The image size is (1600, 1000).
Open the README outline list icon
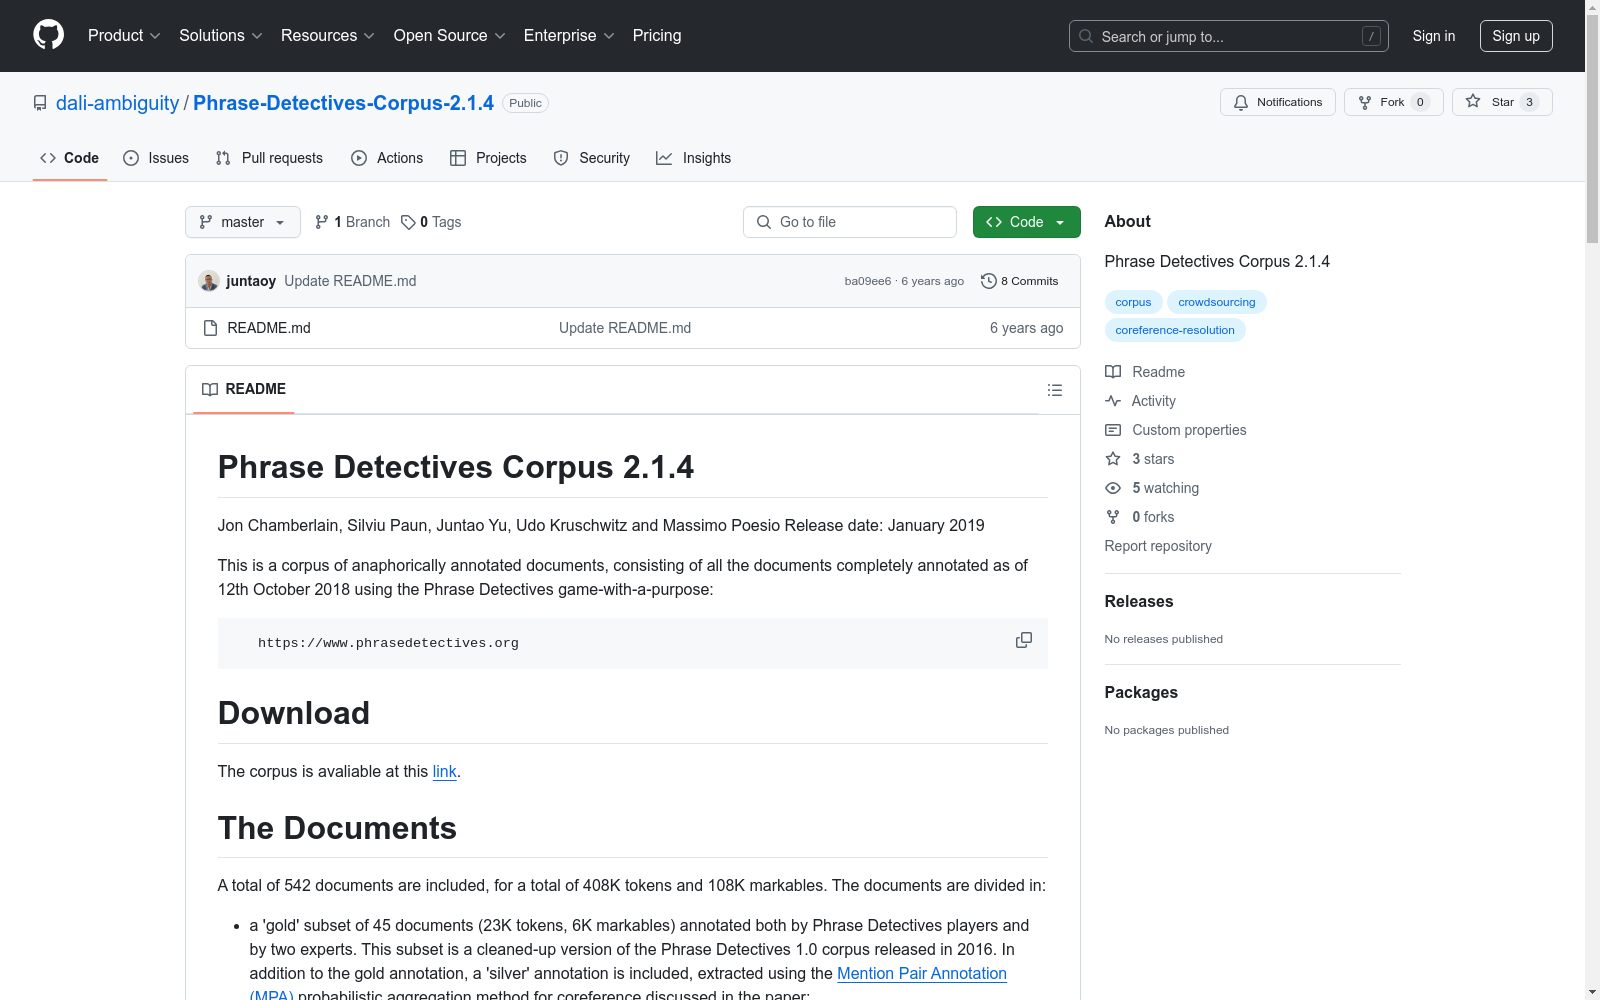(x=1055, y=390)
